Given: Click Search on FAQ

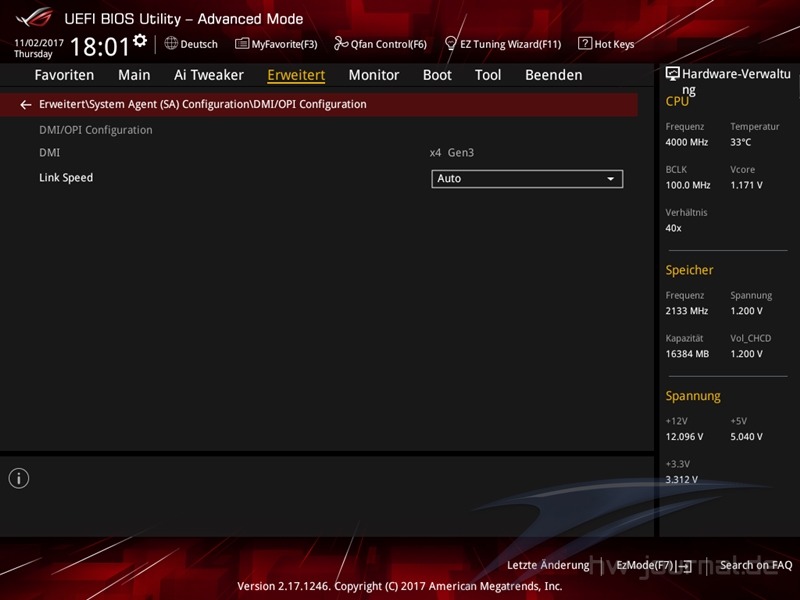Looking at the screenshot, I should click(x=756, y=565).
